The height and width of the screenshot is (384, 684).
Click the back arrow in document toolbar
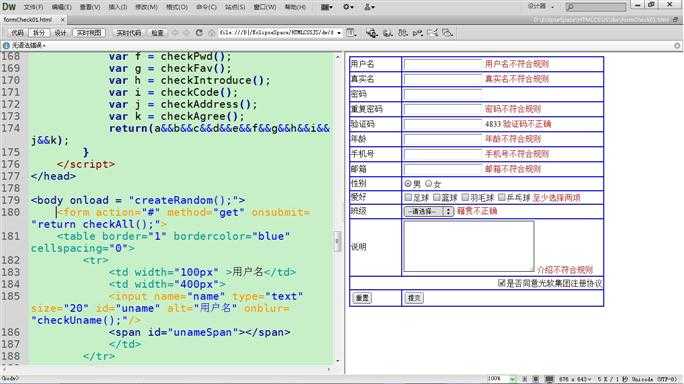[175, 33]
